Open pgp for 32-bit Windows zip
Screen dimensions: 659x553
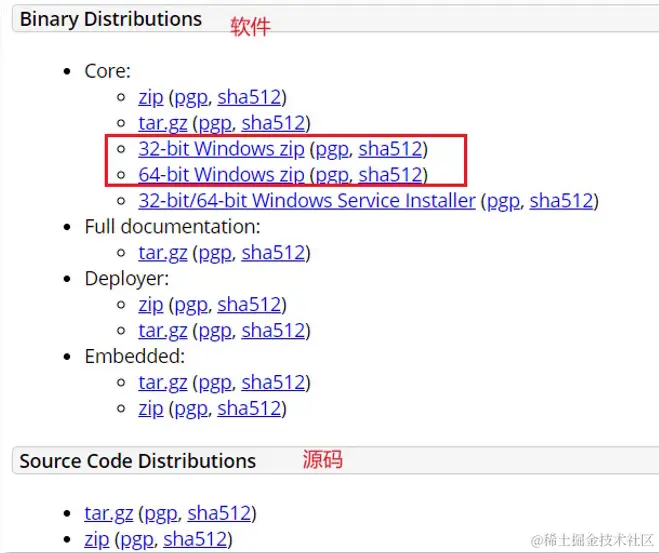332,150
